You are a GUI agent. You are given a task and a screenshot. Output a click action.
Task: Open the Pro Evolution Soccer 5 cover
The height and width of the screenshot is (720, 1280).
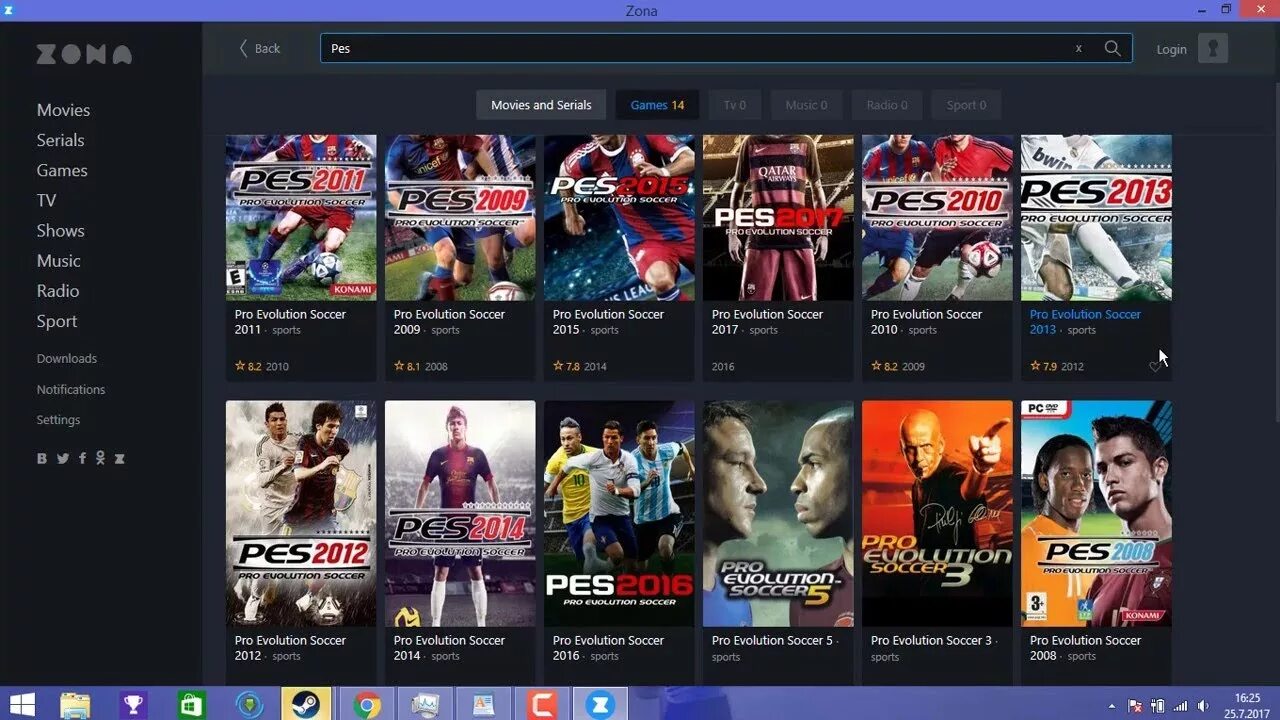point(778,514)
